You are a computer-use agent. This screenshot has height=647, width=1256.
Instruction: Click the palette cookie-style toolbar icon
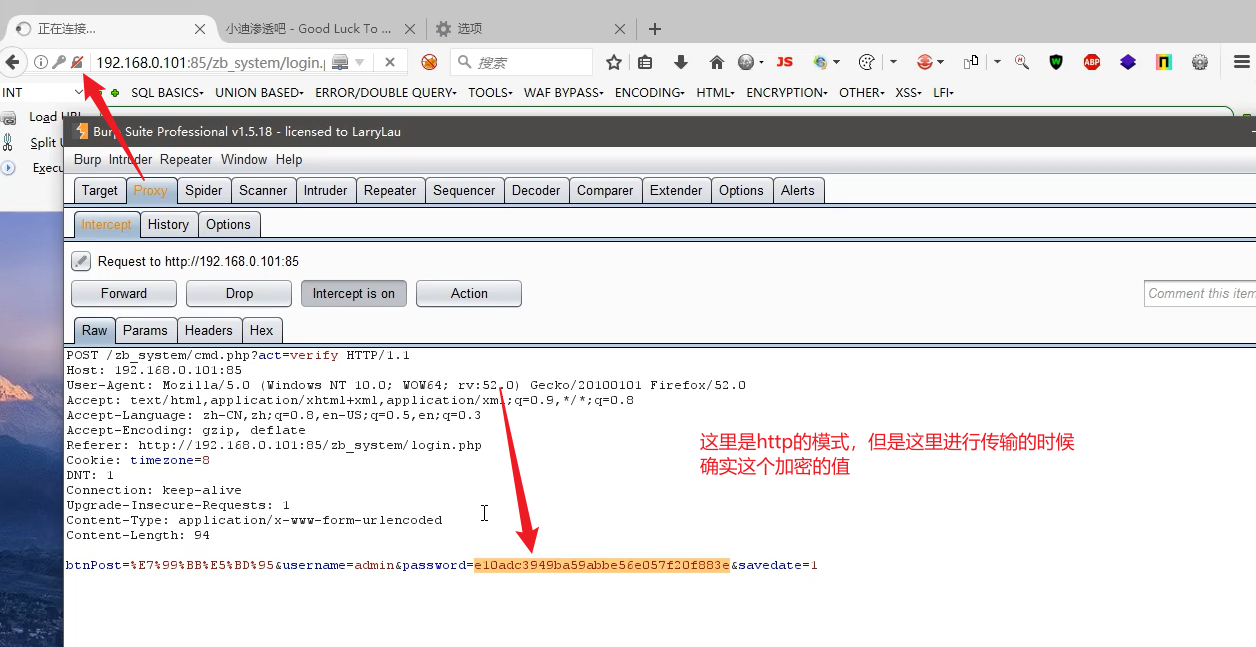click(867, 62)
